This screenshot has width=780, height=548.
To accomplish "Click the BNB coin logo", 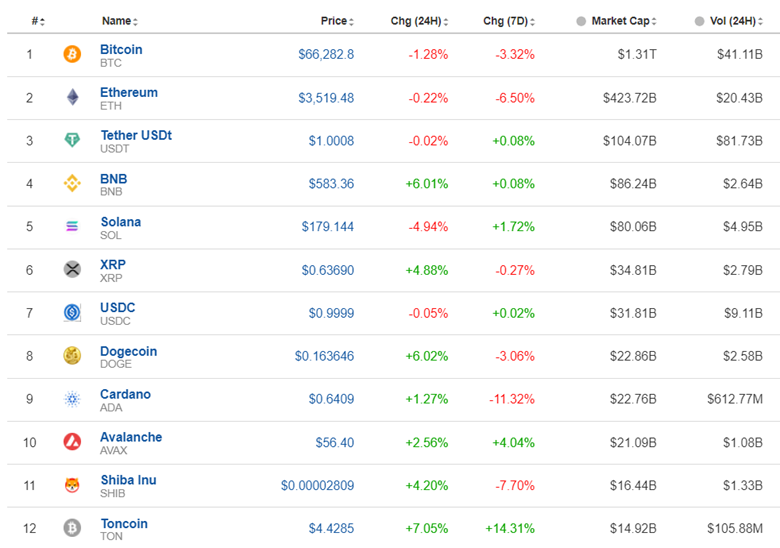I will [72, 183].
